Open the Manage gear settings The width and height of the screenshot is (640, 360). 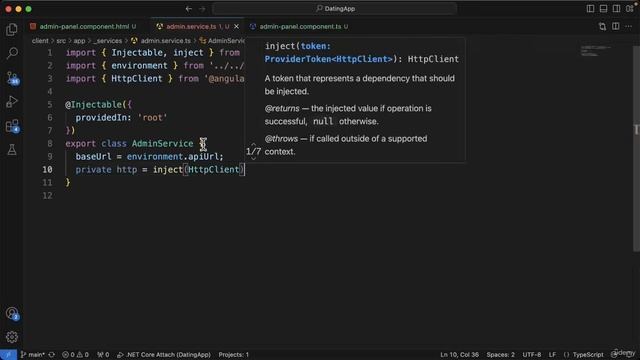click(12, 337)
